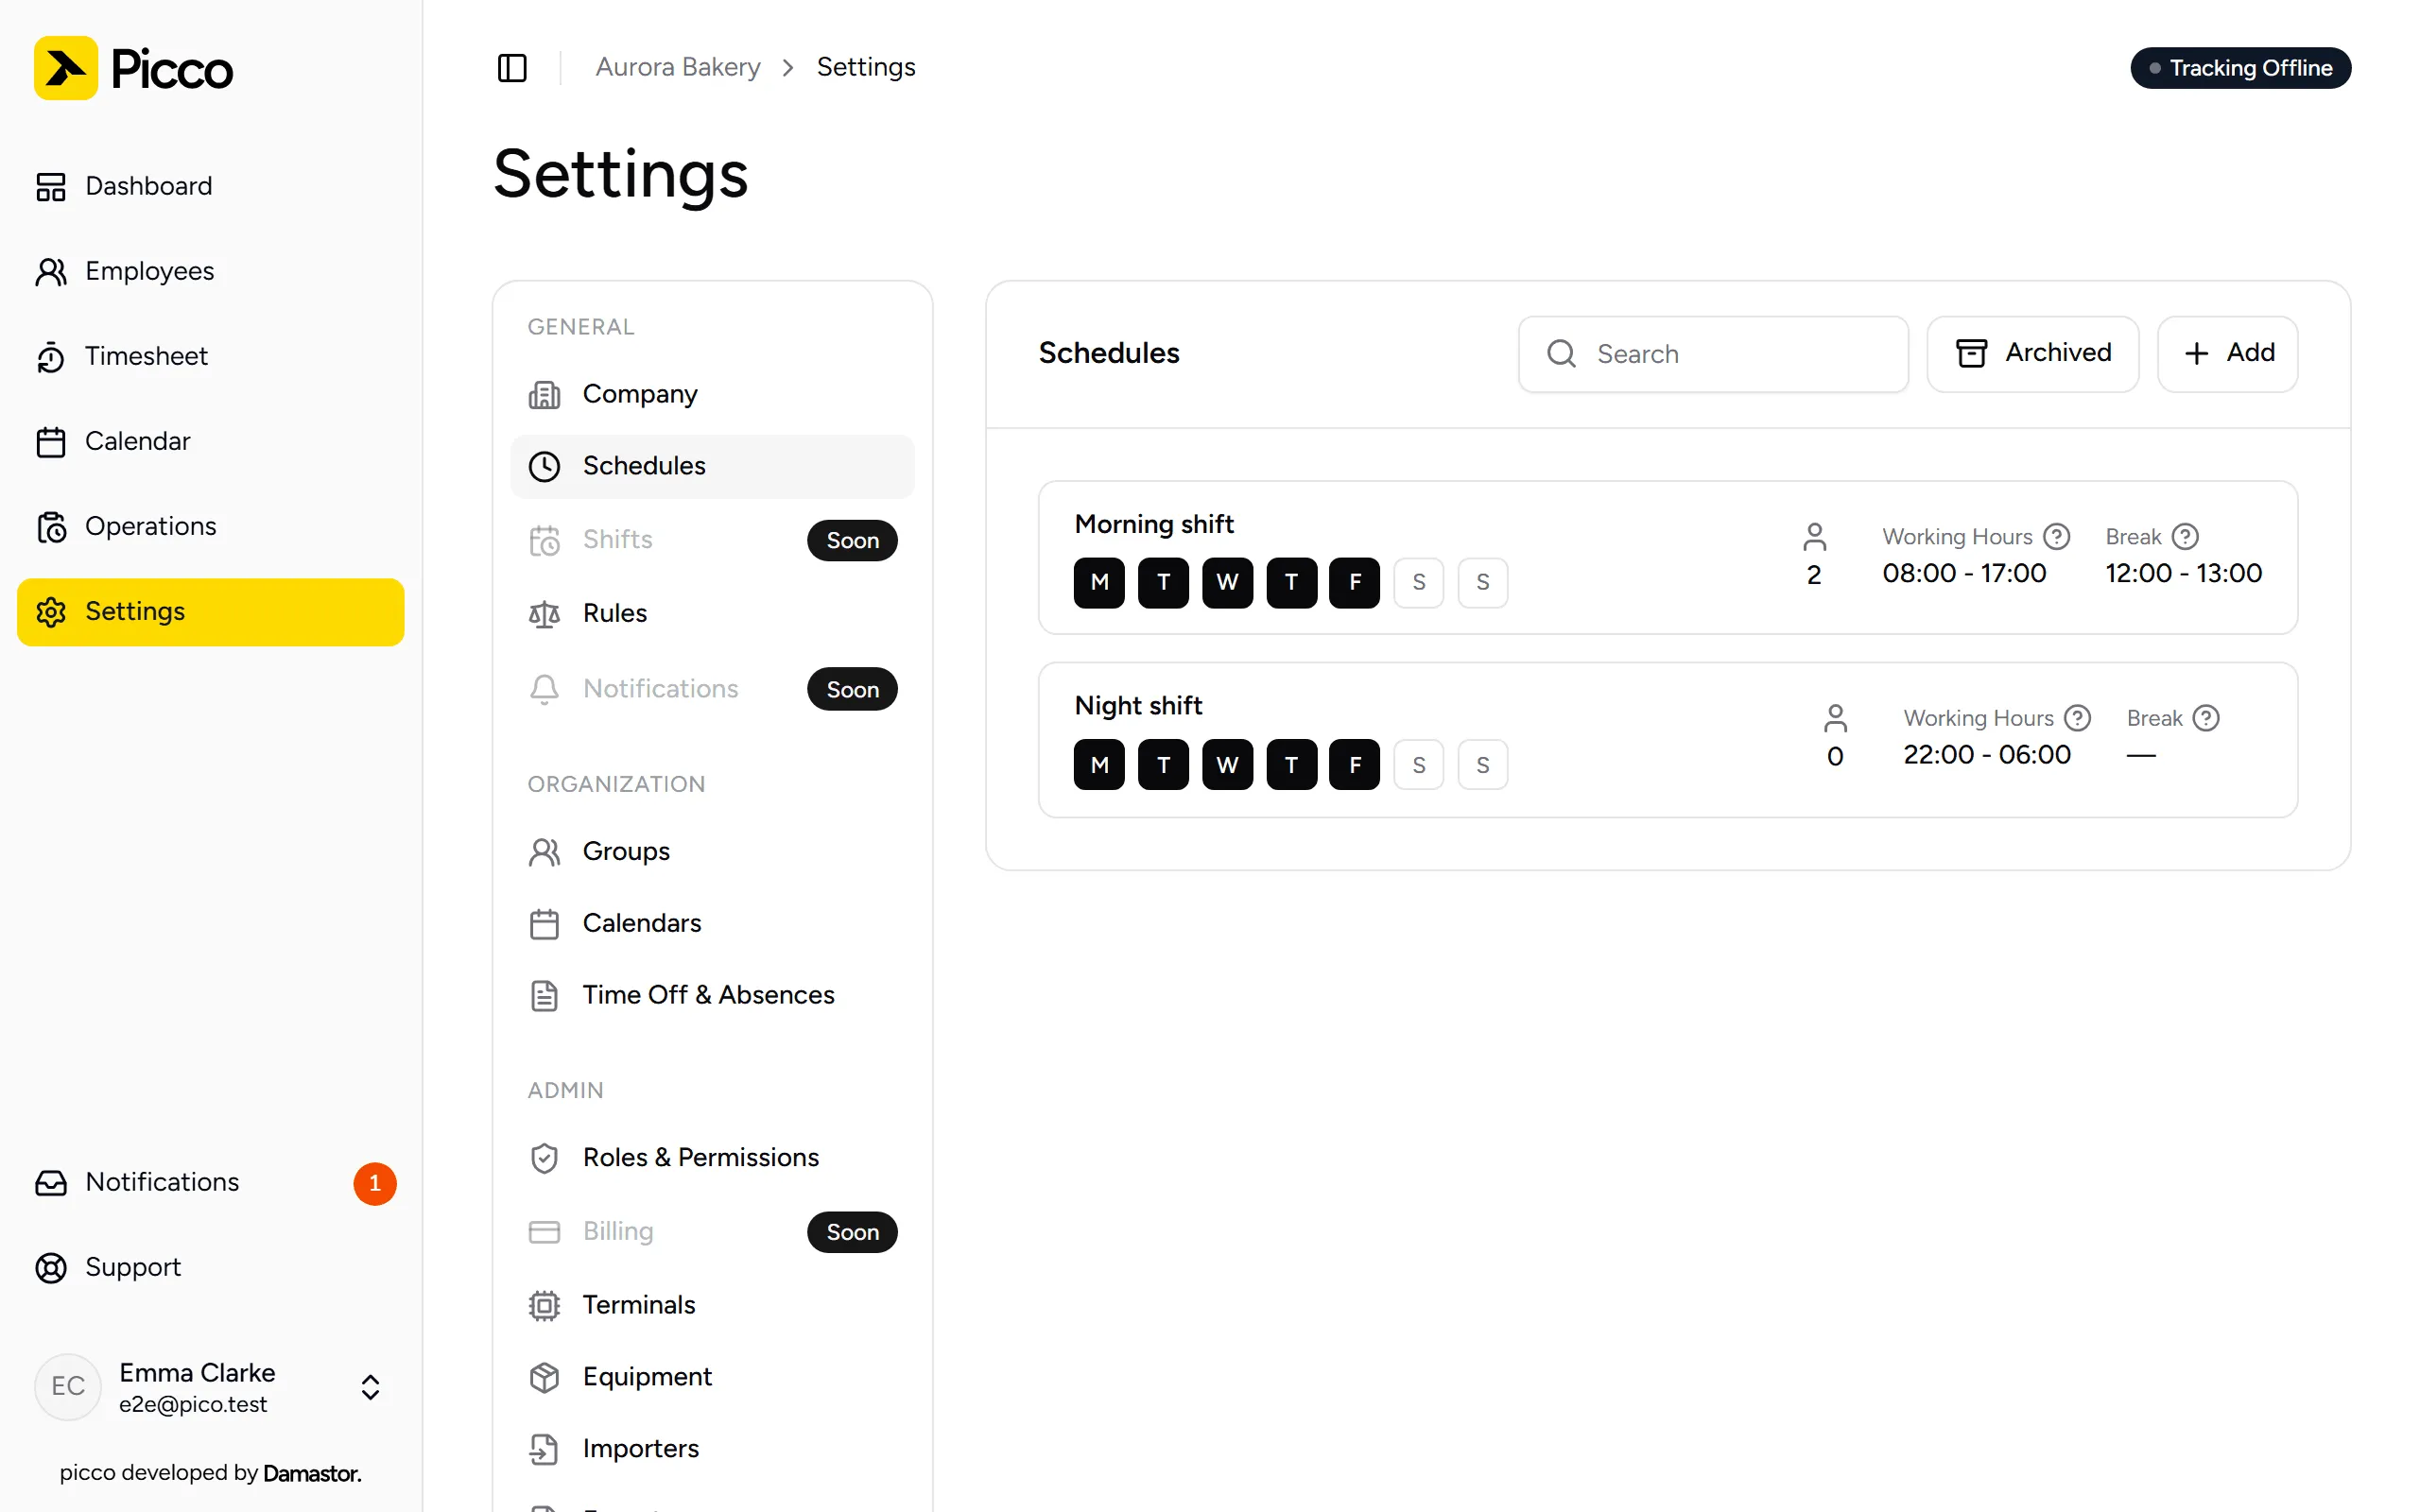The width and height of the screenshot is (2420, 1512).
Task: Select Settings in the main sidebar
Action: tap(210, 611)
